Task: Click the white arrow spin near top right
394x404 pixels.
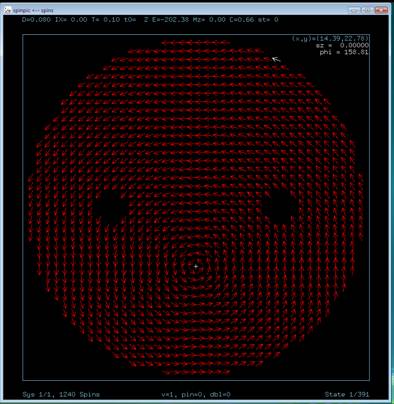Action: point(276,59)
